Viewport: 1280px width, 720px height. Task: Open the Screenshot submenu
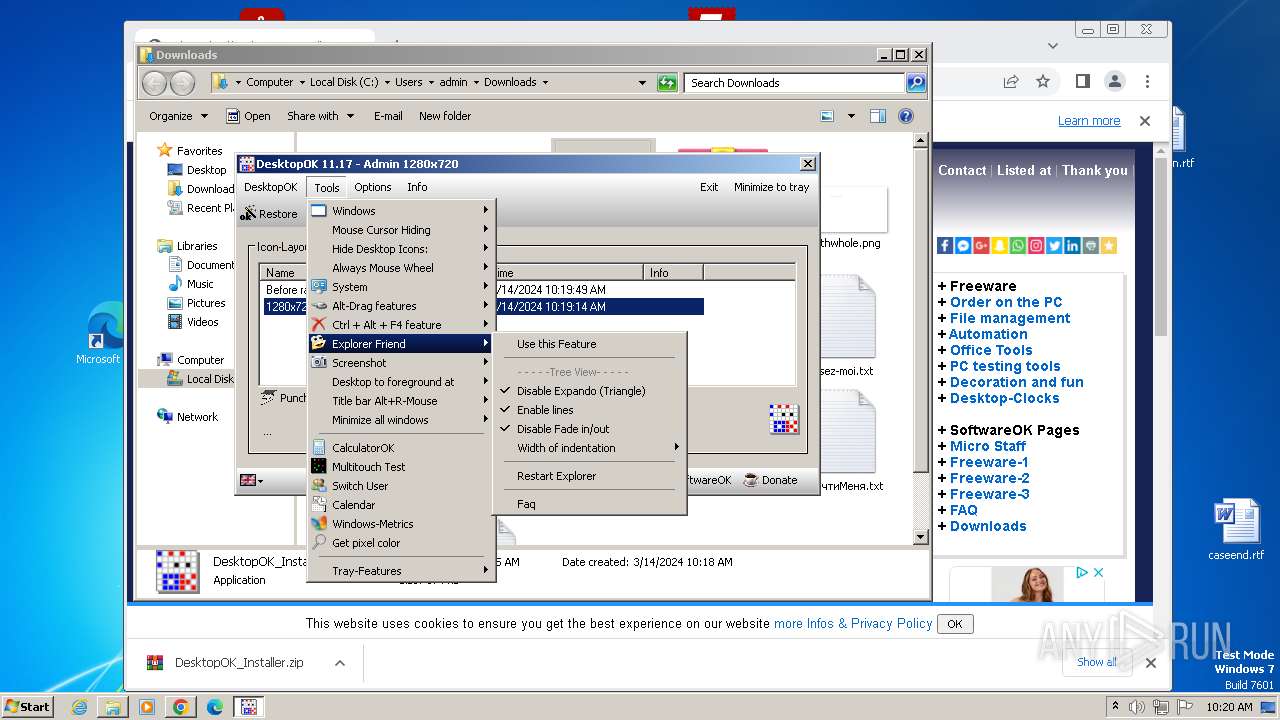(x=401, y=363)
